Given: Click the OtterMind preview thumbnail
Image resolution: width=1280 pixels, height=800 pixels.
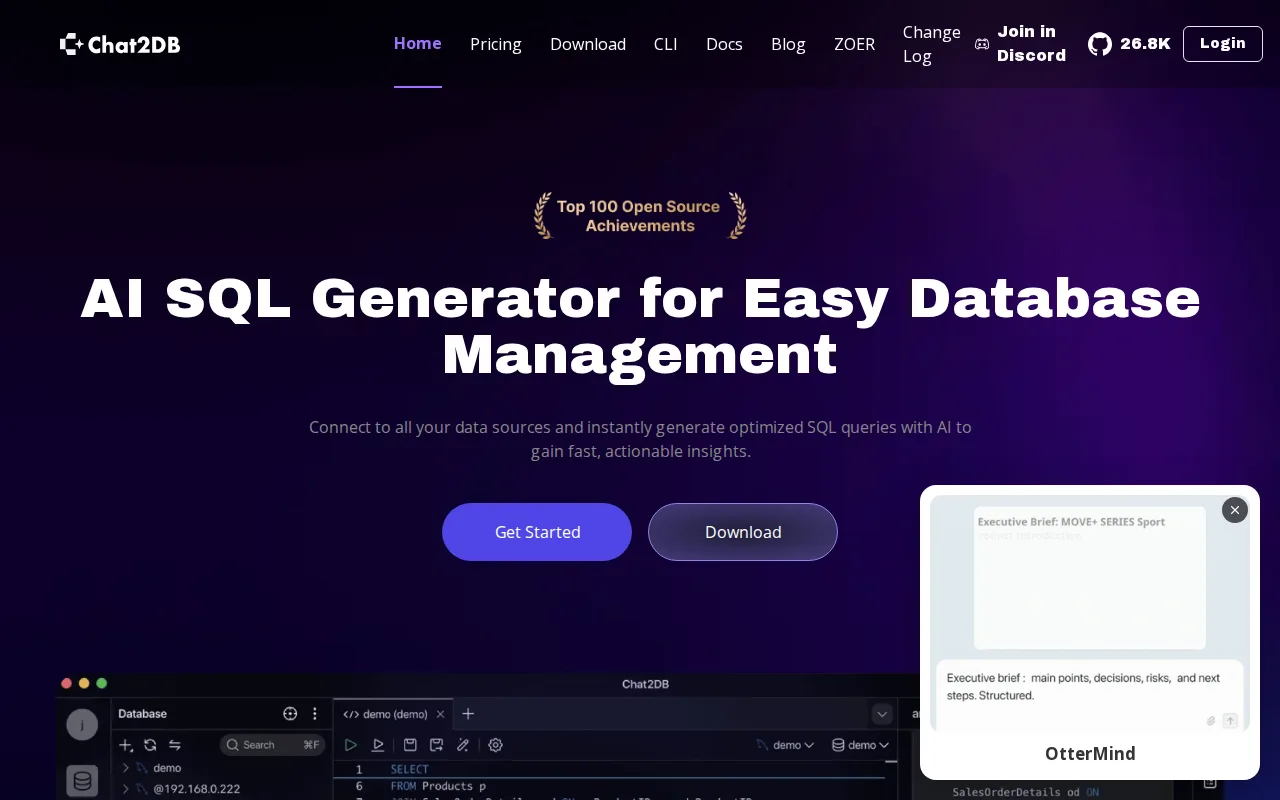Looking at the screenshot, I should (1090, 613).
